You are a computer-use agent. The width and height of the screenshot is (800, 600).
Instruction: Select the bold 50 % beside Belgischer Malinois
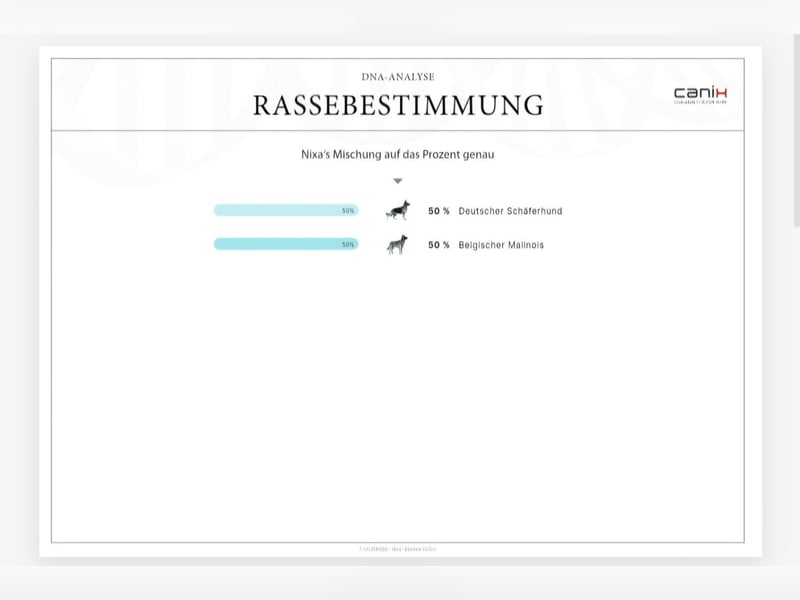tap(439, 245)
